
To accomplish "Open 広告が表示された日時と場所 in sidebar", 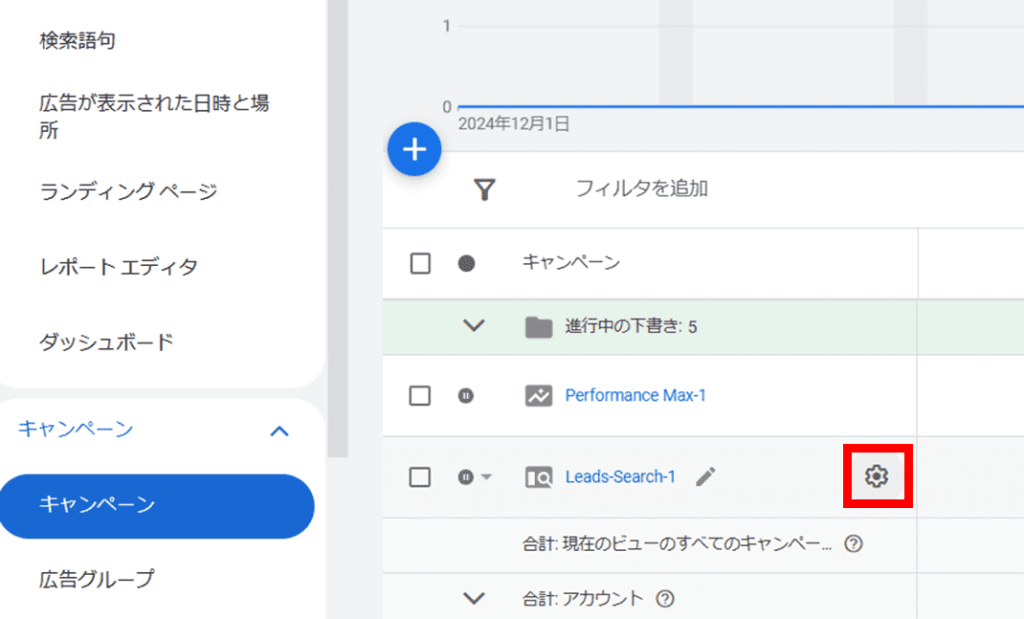I will (x=154, y=116).
